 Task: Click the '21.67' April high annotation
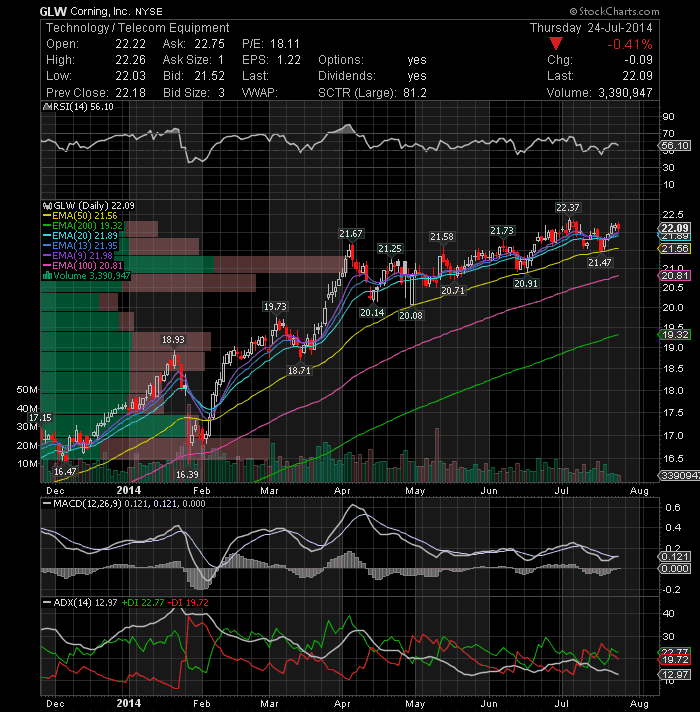[x=350, y=233]
